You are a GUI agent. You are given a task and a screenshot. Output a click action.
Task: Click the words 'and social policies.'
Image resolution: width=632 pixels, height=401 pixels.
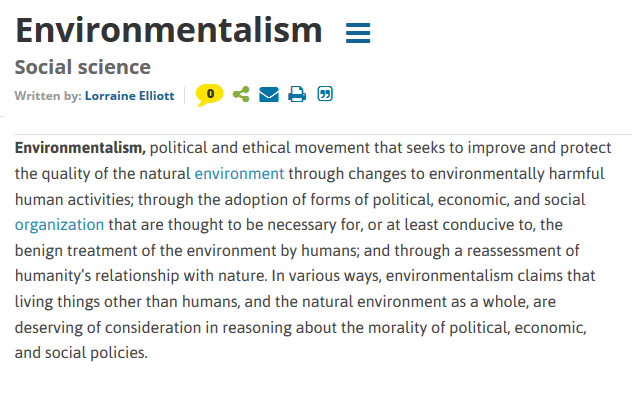[81, 353]
